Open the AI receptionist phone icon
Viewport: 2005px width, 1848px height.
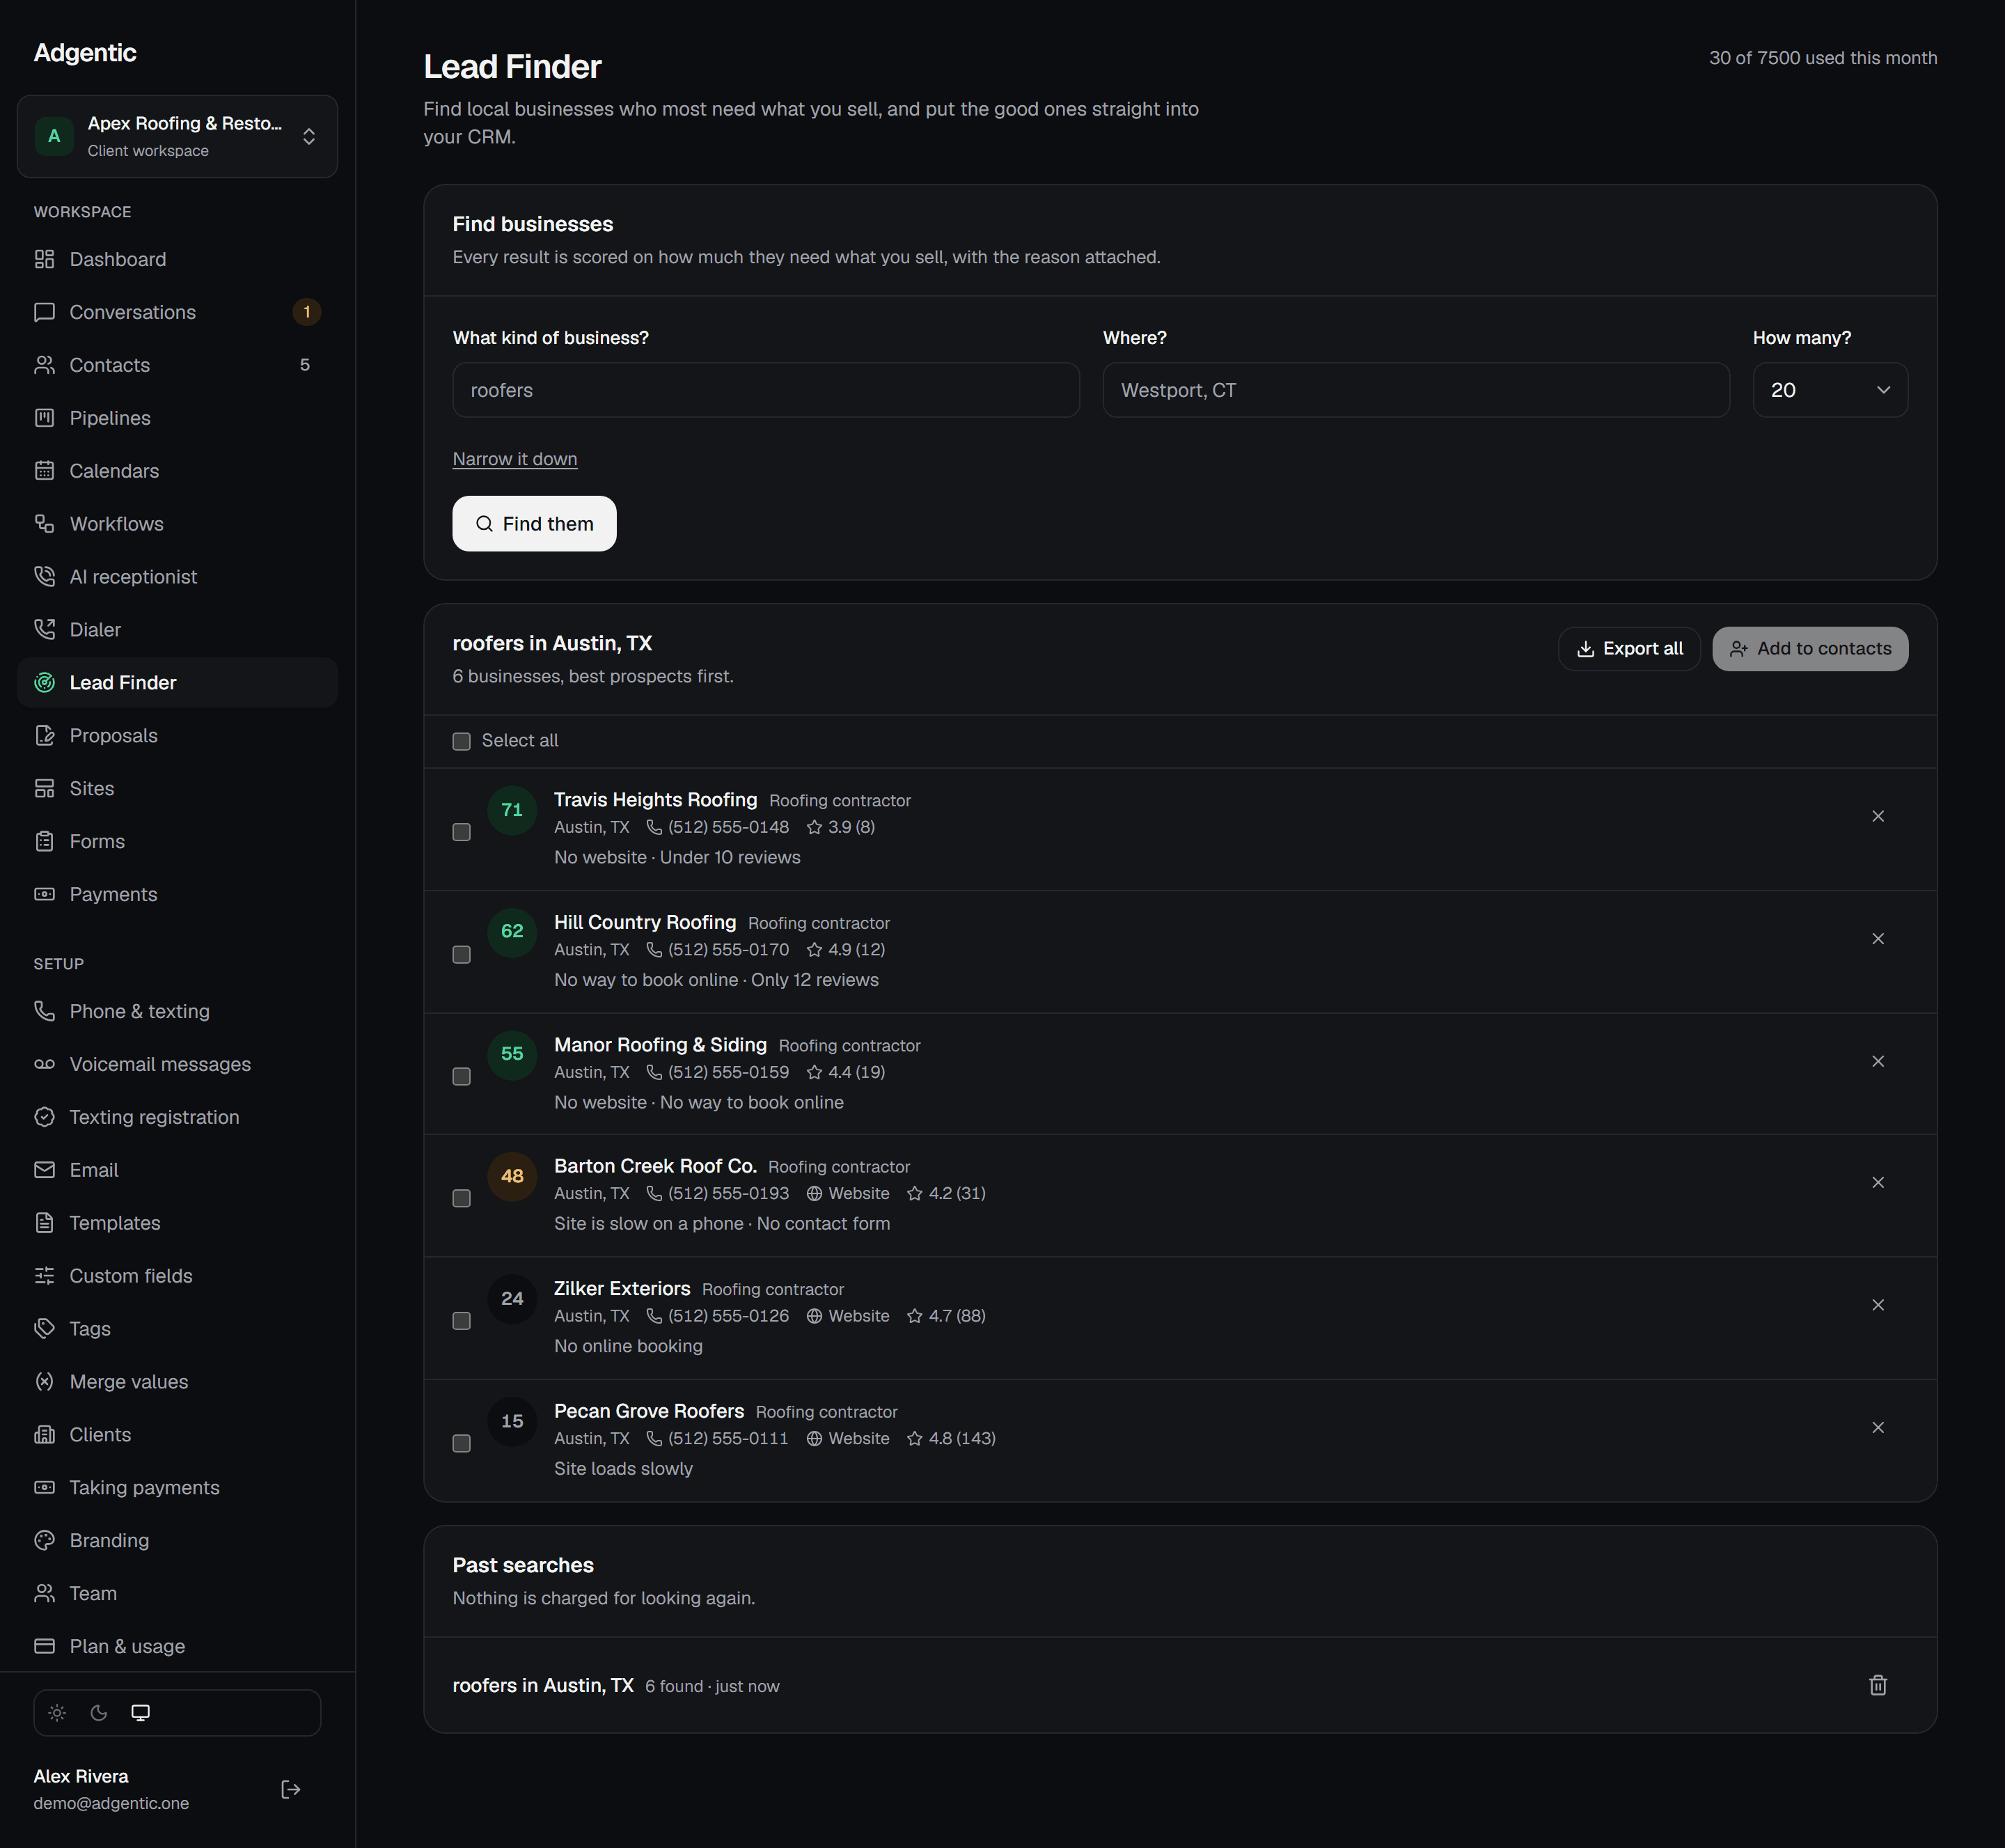coord(44,576)
